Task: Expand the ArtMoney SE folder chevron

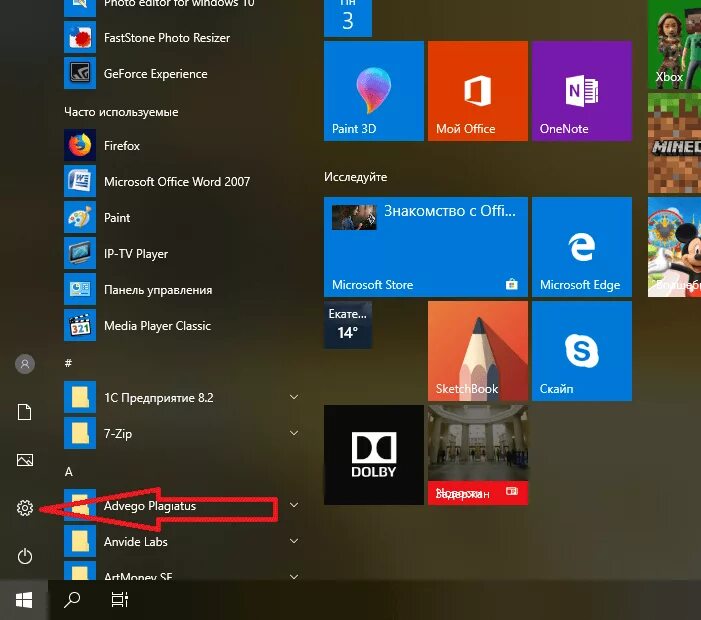Action: pos(294,576)
